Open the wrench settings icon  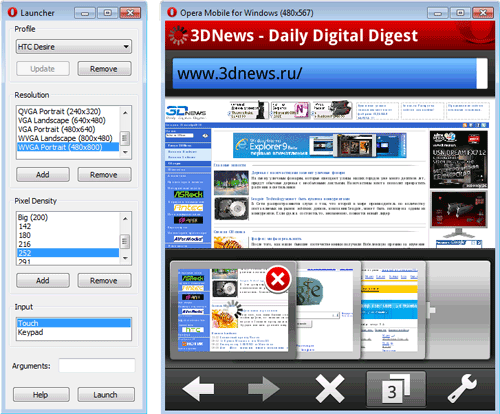pyautogui.click(x=462, y=388)
